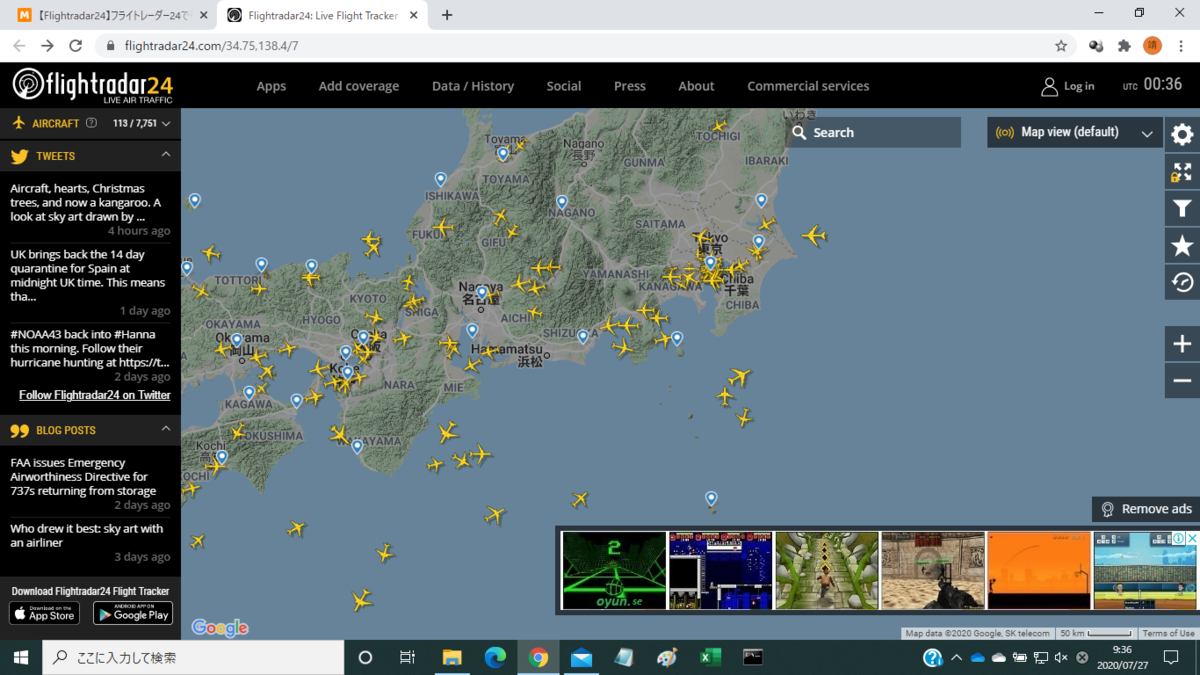Reload the page in Chrome
This screenshot has height=675, width=1200.
coord(75,46)
